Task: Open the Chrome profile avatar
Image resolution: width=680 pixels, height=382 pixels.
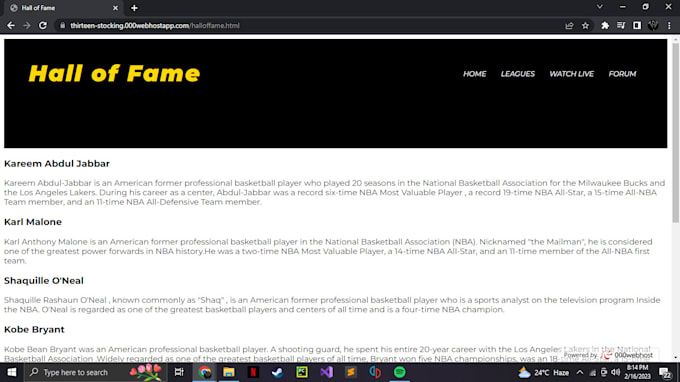Action: point(653,26)
